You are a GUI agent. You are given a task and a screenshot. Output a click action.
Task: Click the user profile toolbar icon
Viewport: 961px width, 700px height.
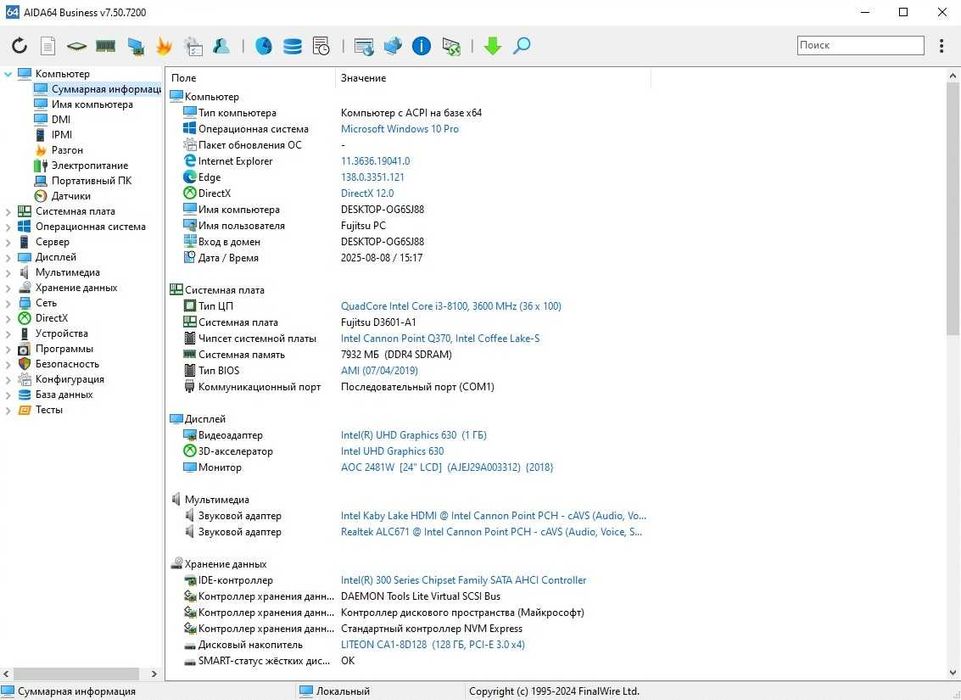(221, 45)
